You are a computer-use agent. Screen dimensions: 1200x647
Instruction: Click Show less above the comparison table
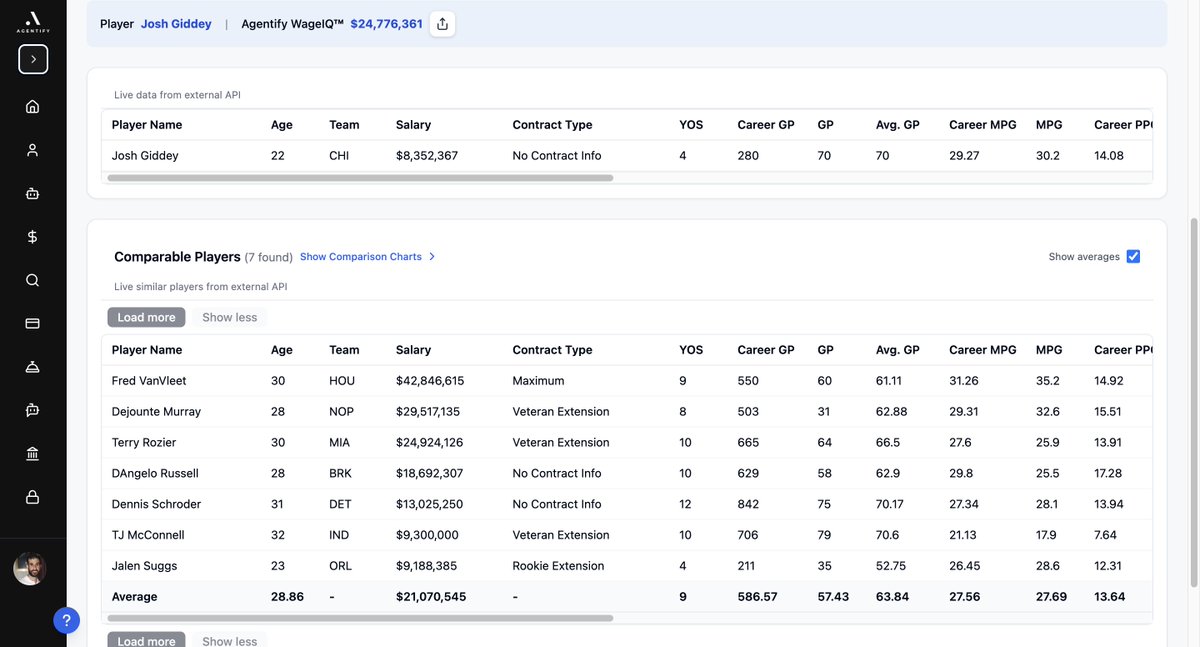click(229, 316)
